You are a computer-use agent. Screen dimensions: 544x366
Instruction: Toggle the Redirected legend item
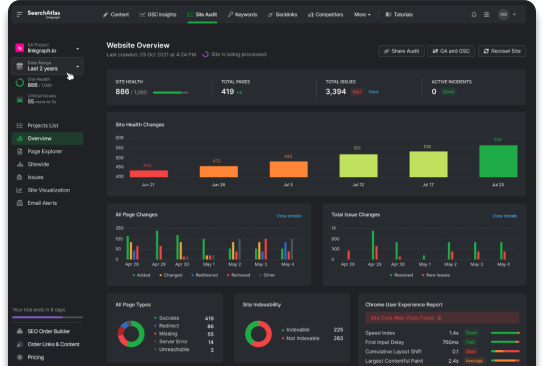[205, 275]
